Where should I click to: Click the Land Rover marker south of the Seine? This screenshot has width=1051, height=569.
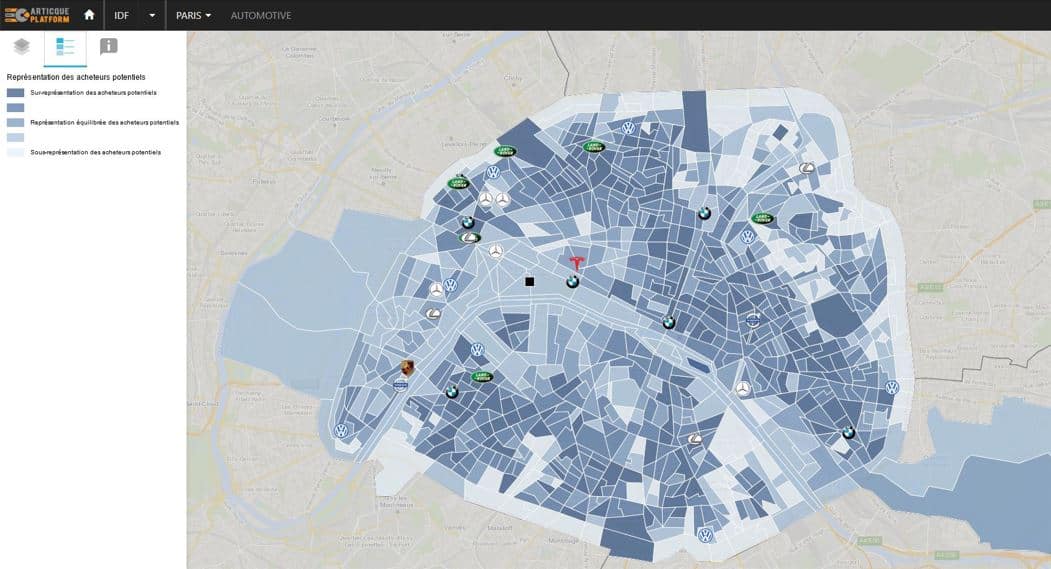[482, 377]
